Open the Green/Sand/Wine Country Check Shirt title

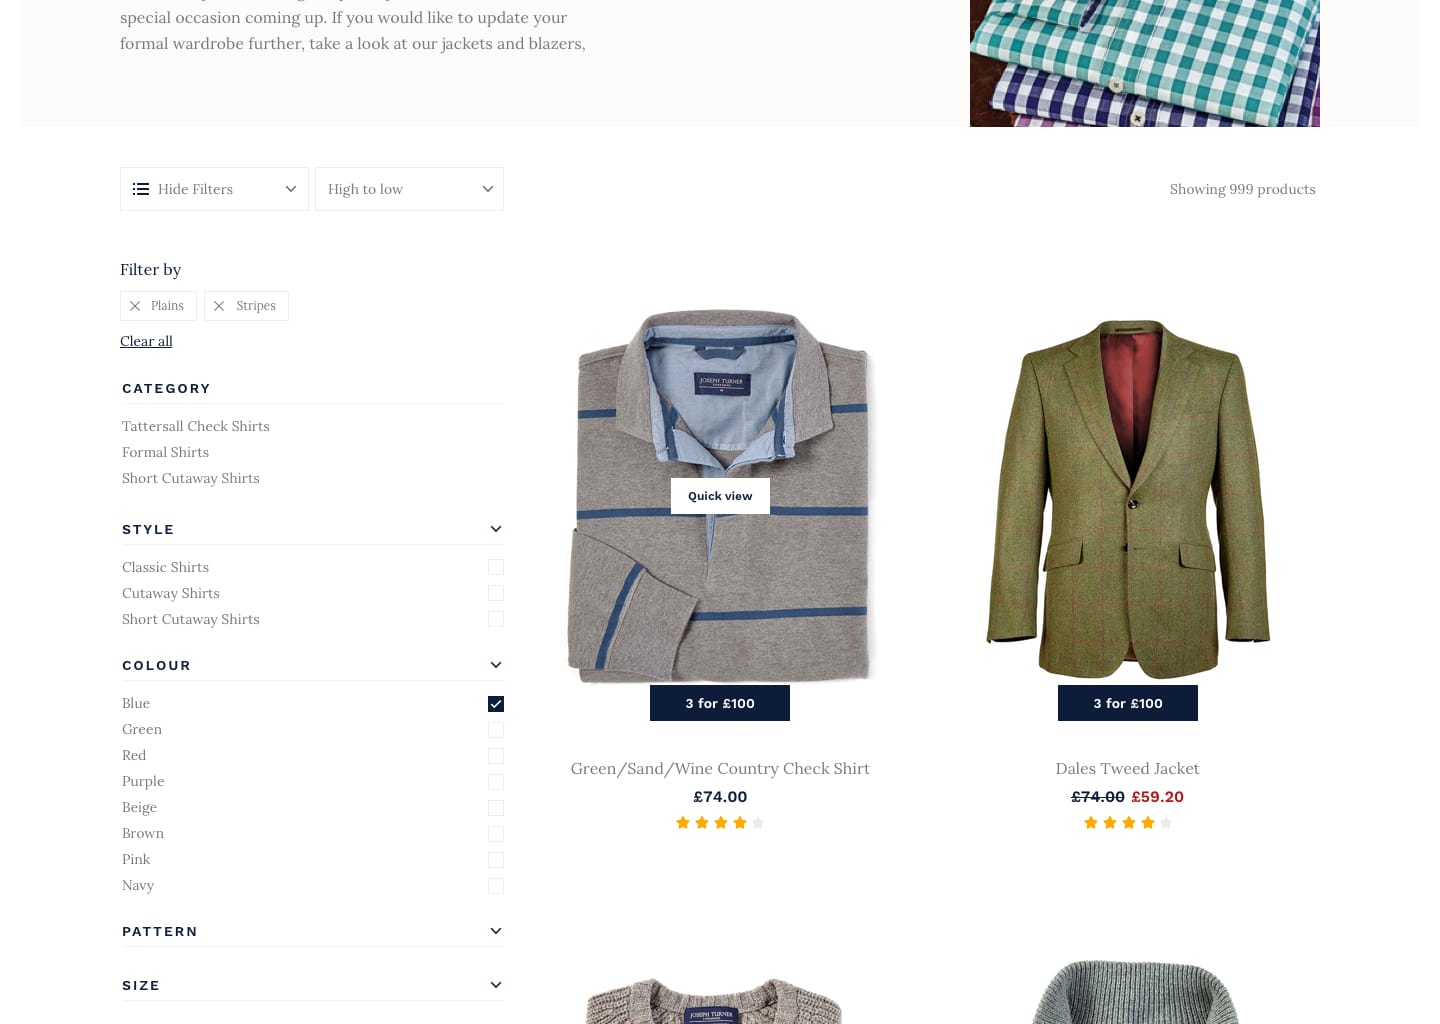(x=720, y=768)
